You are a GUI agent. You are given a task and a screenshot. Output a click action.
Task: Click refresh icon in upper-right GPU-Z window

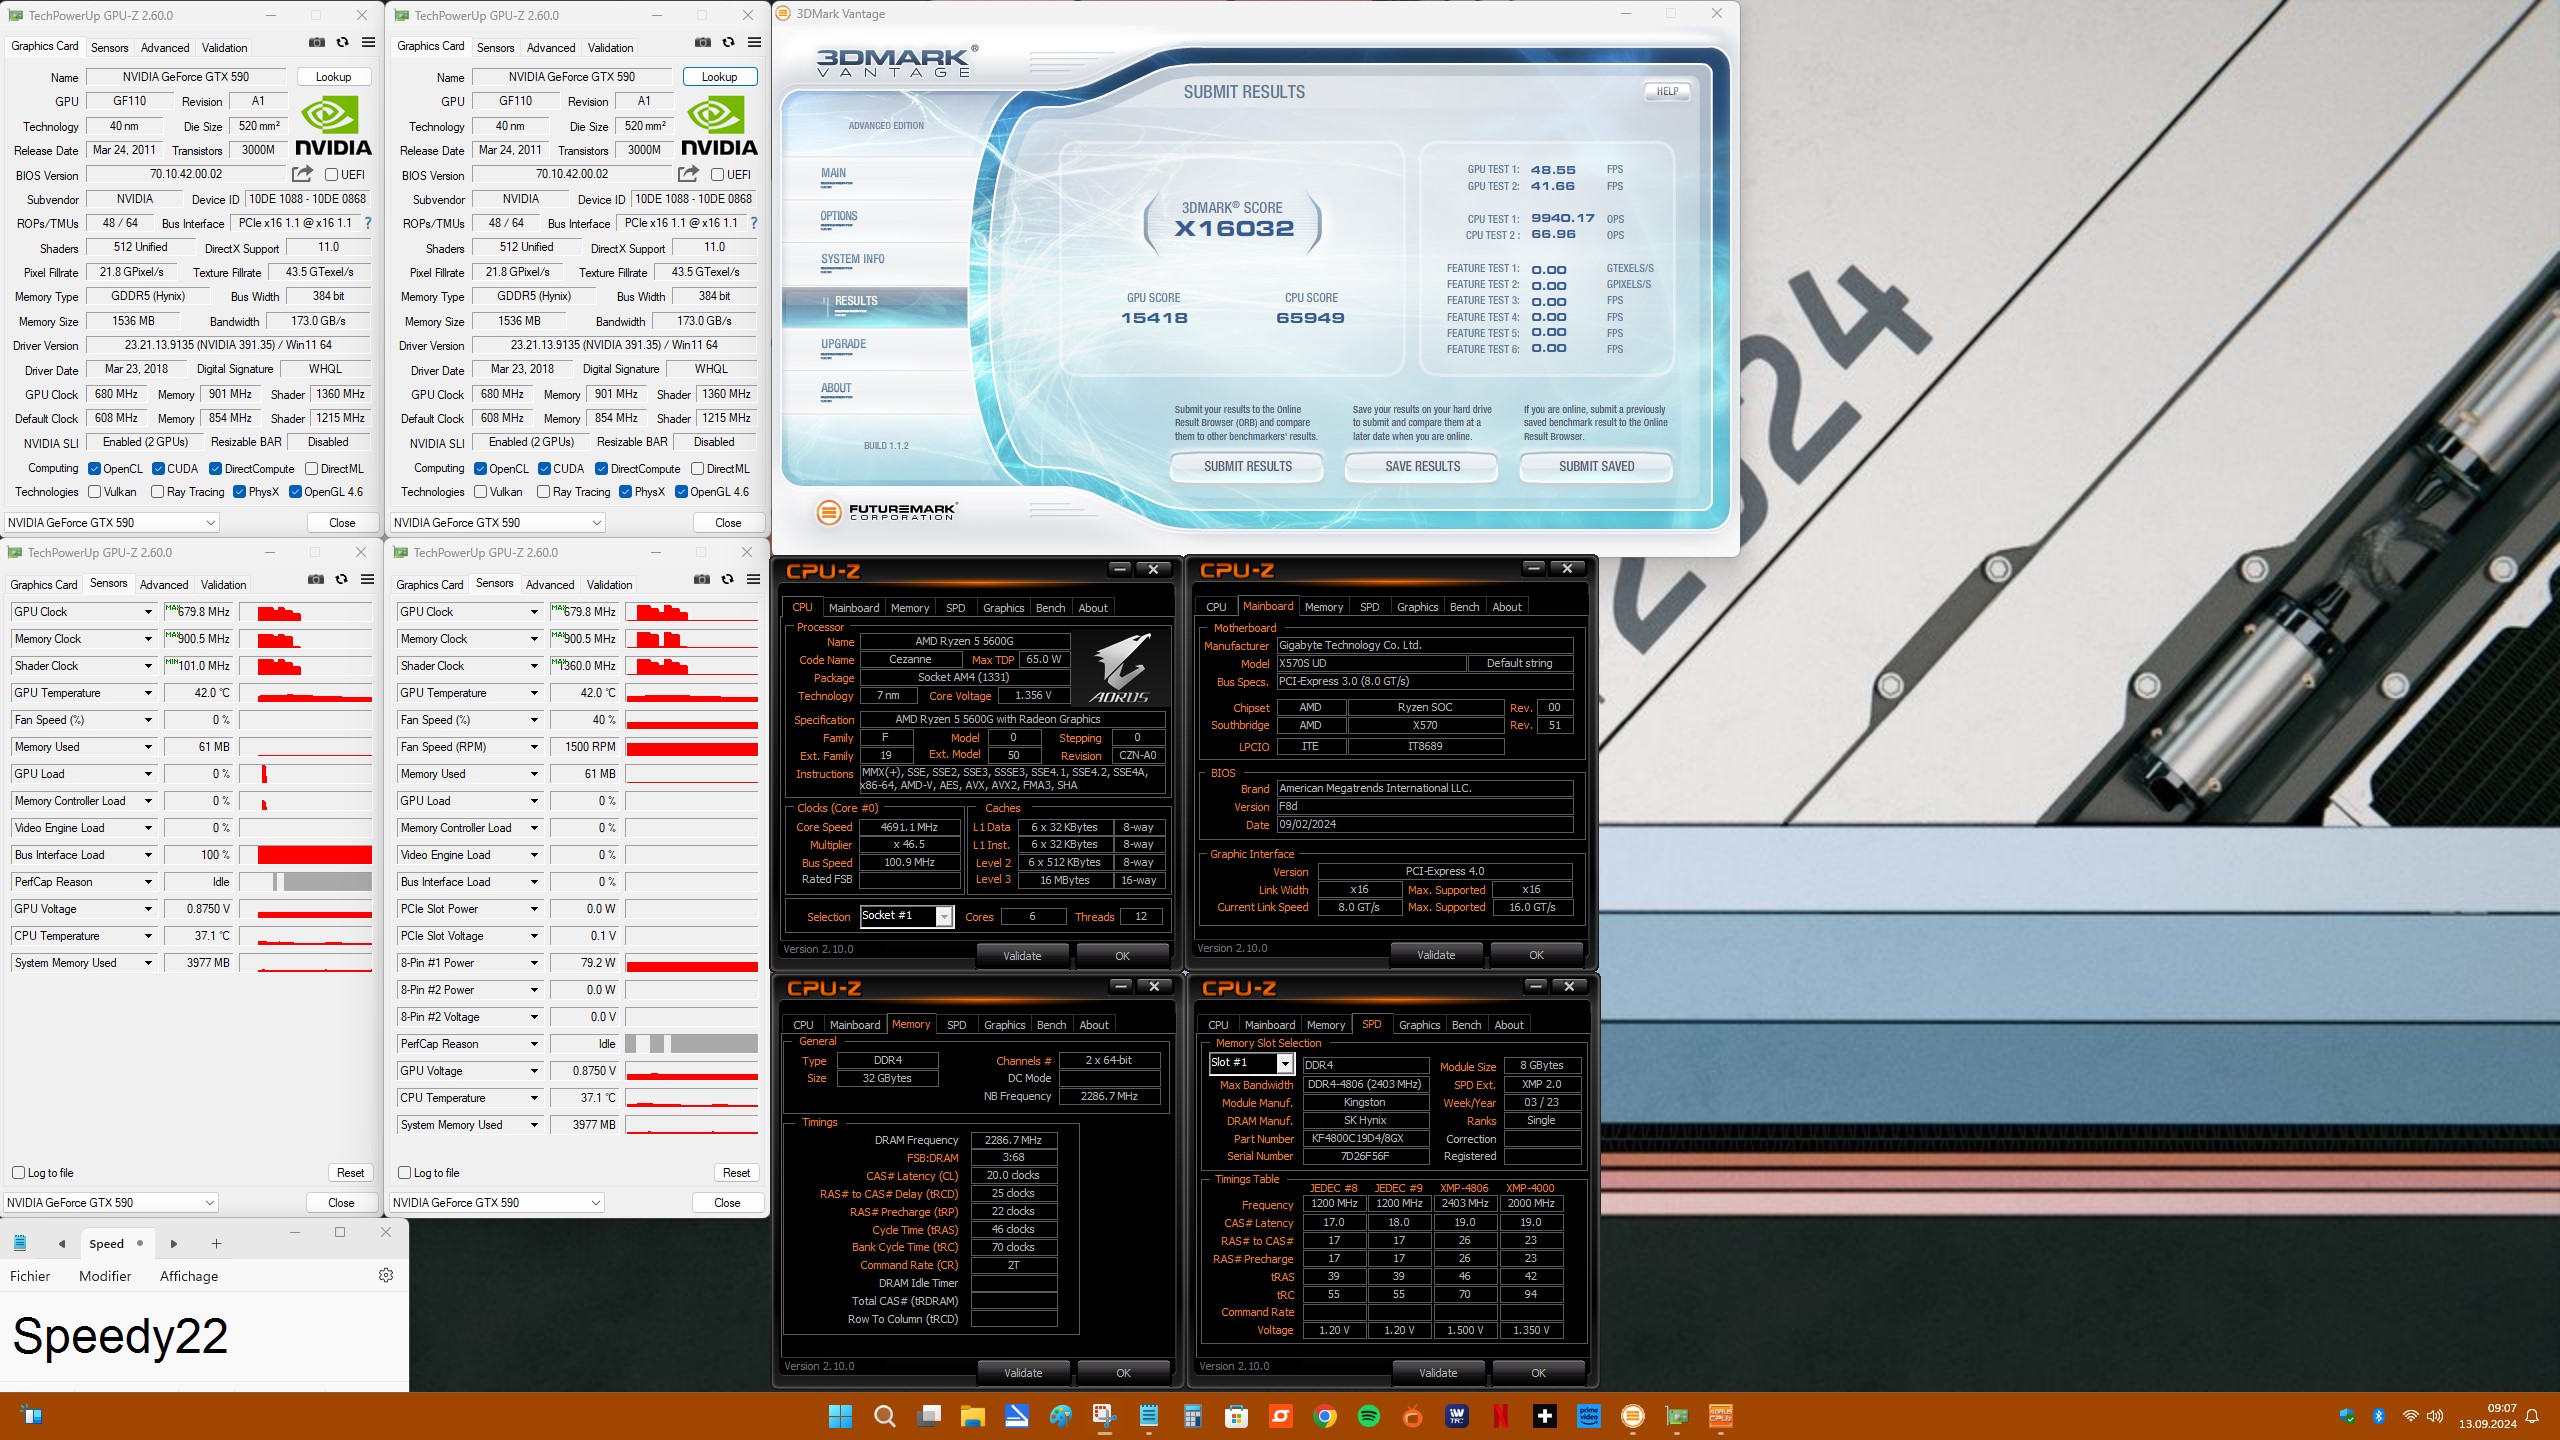click(728, 43)
